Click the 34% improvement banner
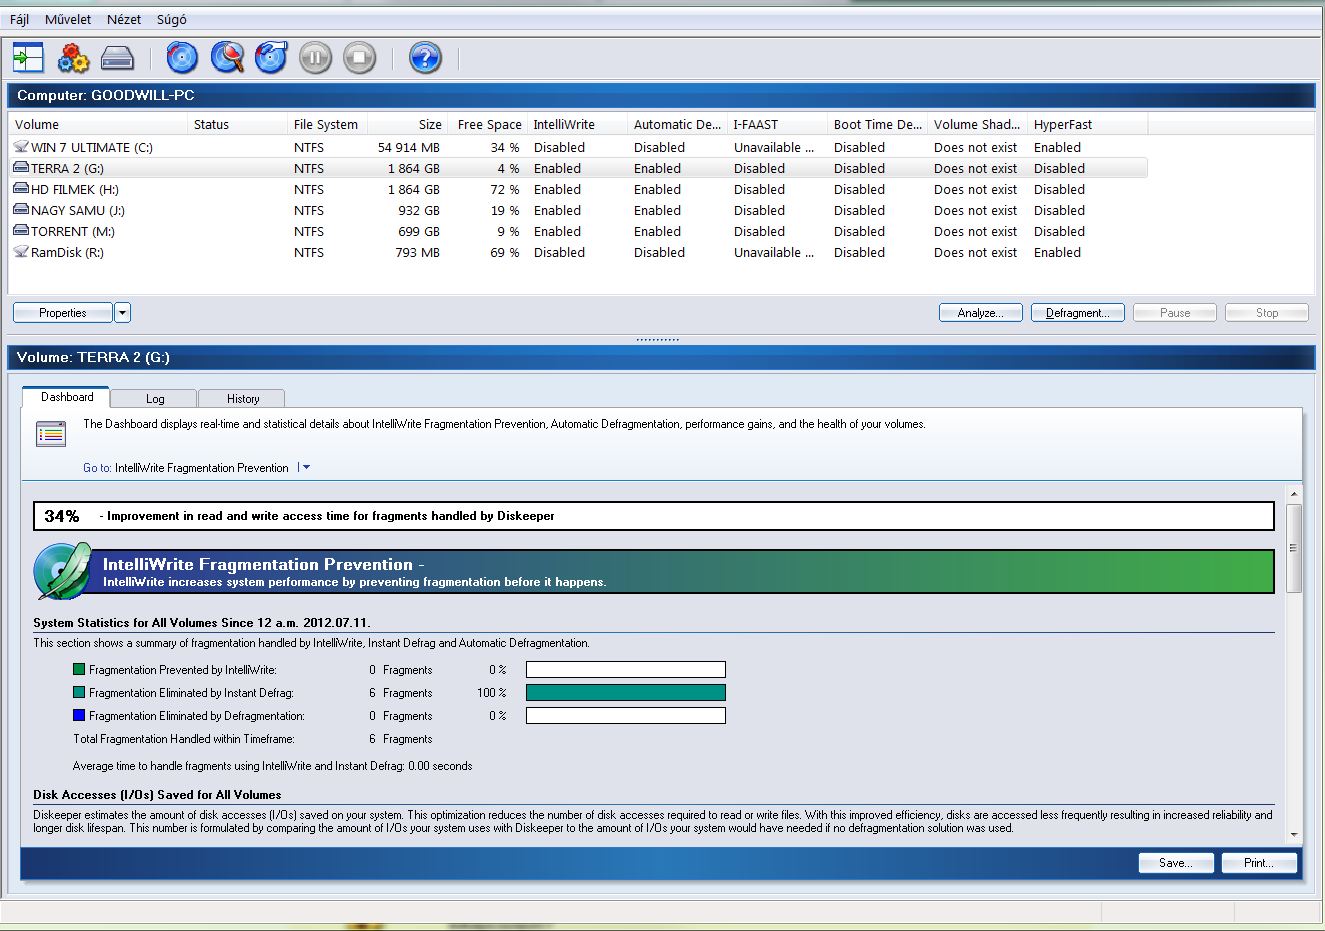The height and width of the screenshot is (931, 1325). [x=654, y=516]
